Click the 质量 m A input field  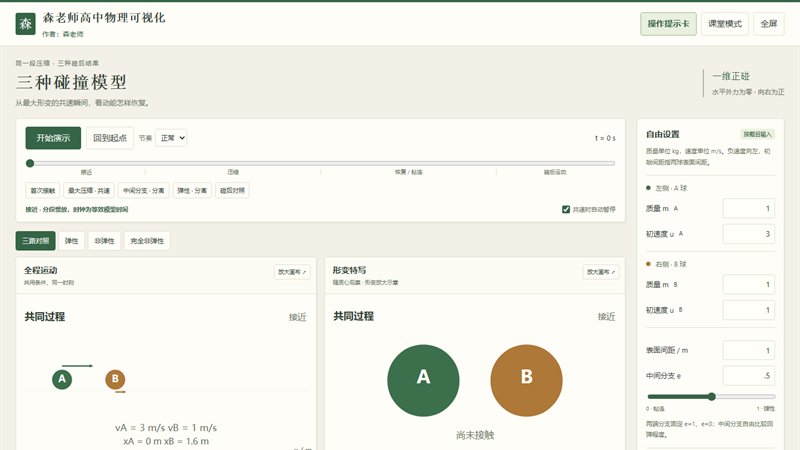748,208
